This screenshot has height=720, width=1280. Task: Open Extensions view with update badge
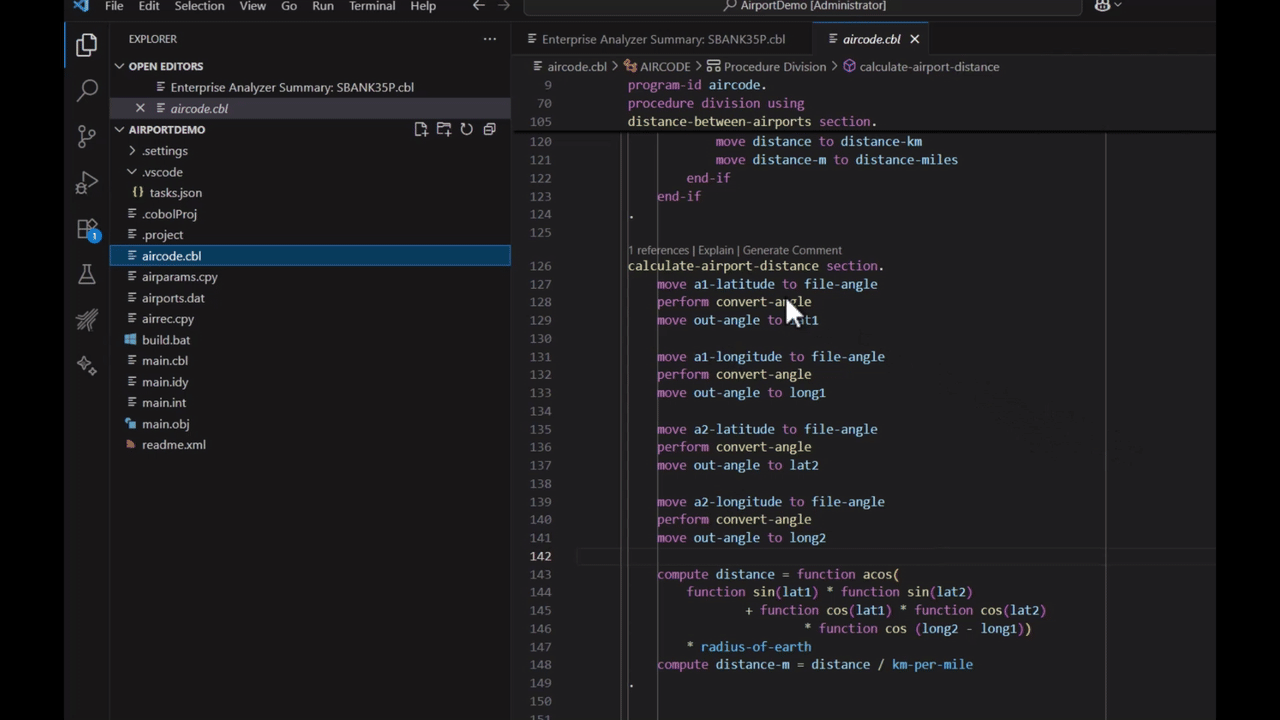(x=87, y=229)
